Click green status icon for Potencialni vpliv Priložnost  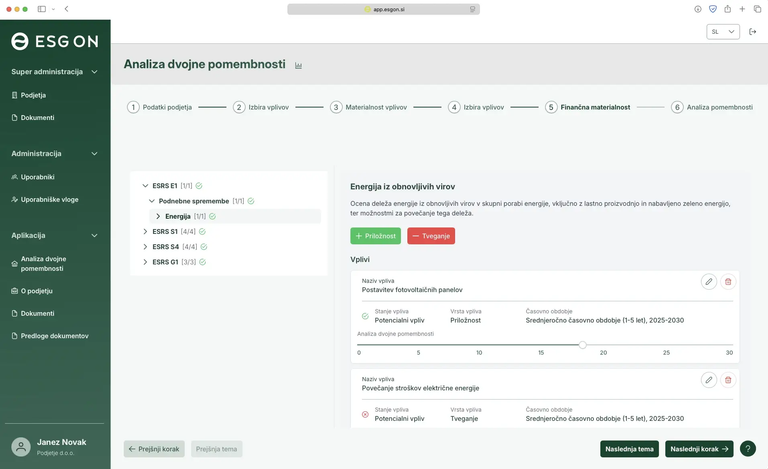tap(365, 316)
